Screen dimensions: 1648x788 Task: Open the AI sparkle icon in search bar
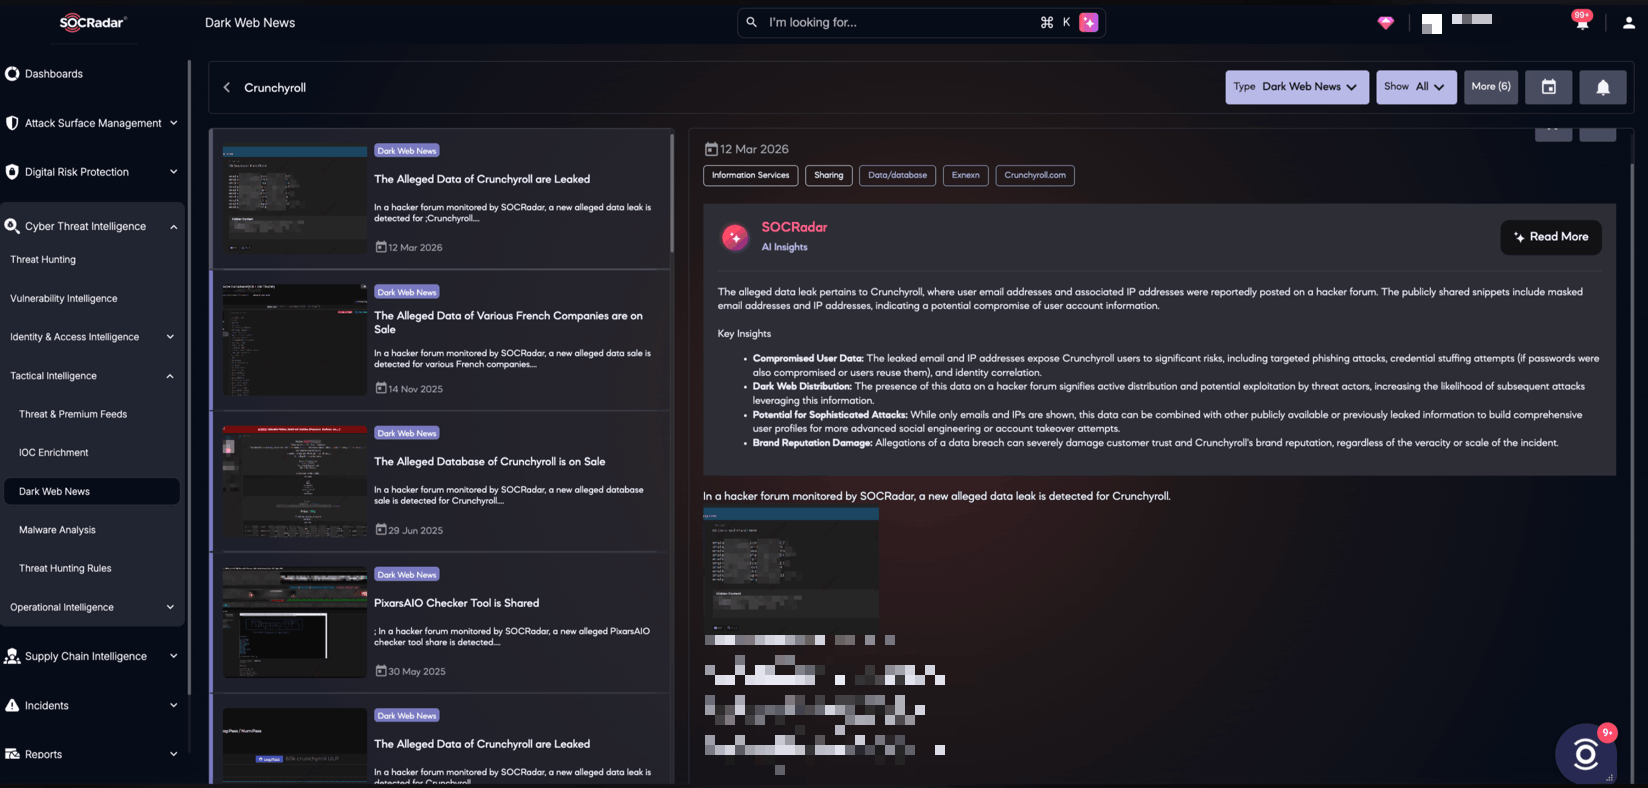pos(1089,22)
